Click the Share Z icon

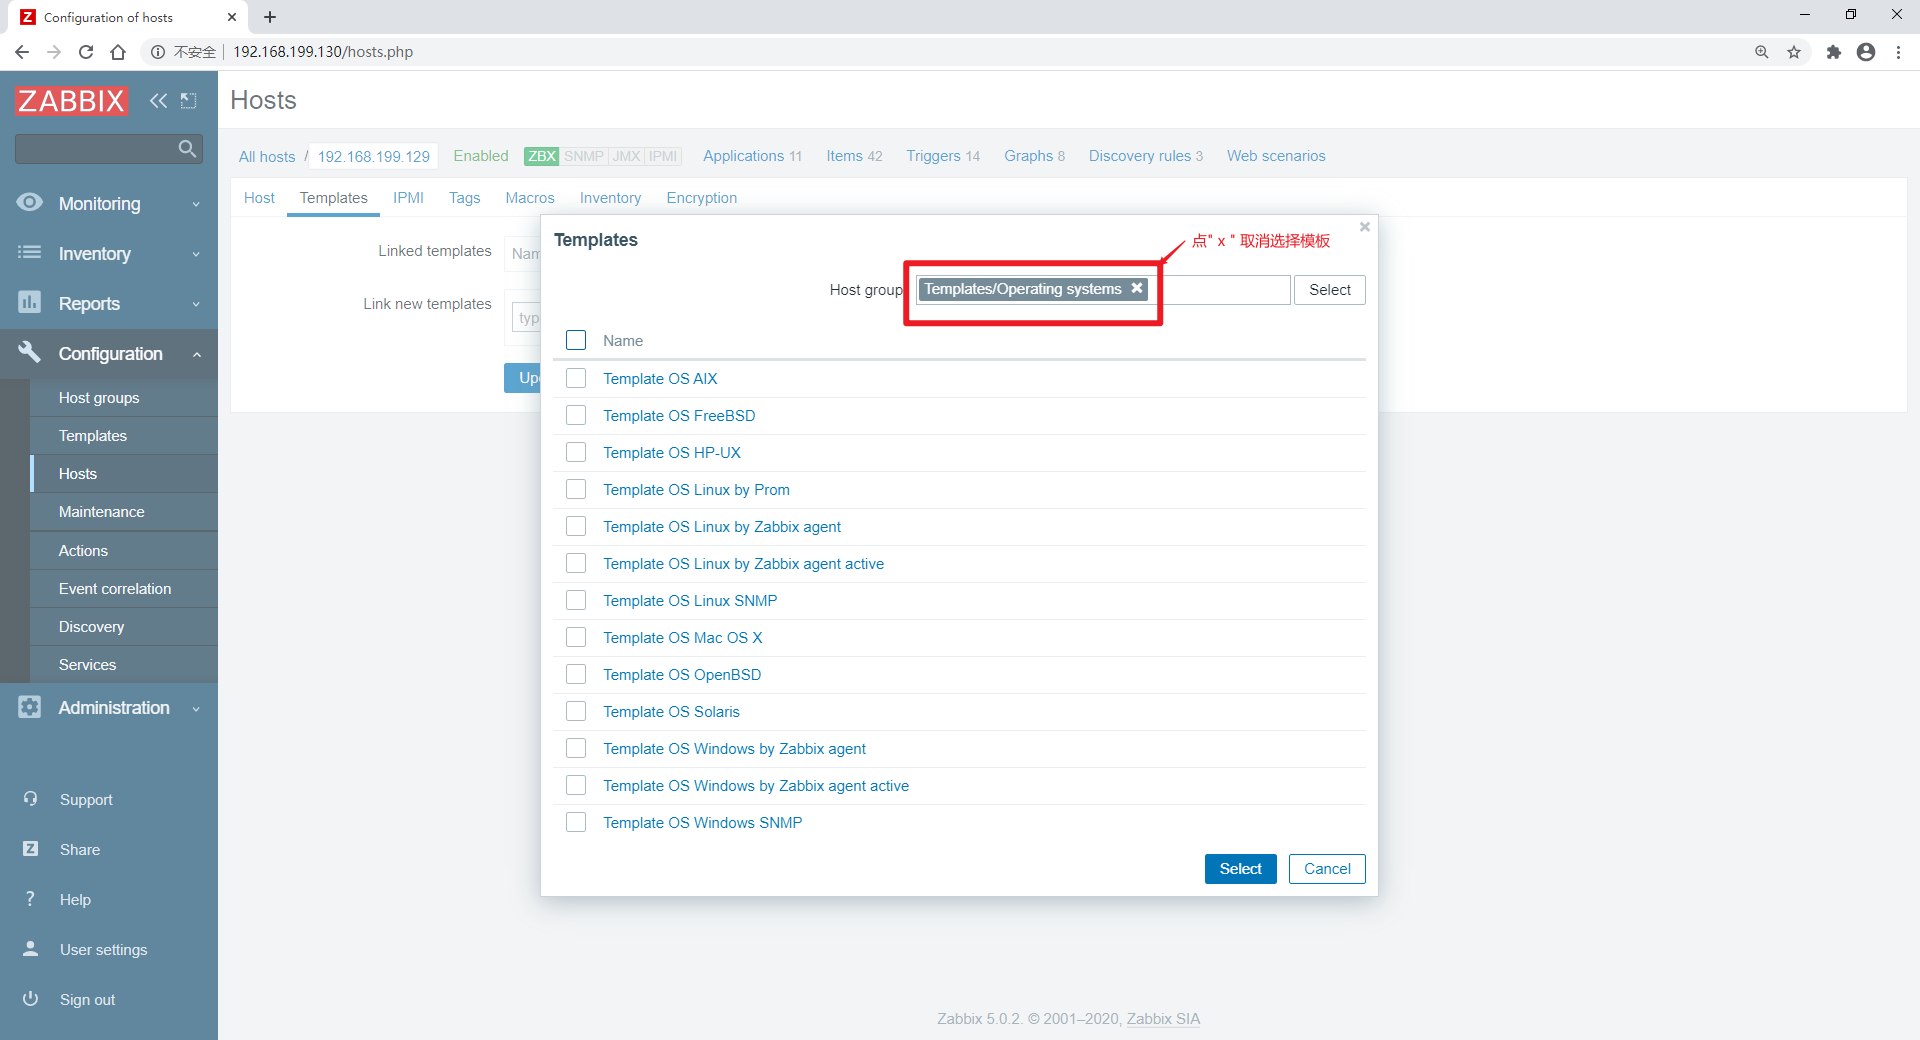click(x=30, y=849)
